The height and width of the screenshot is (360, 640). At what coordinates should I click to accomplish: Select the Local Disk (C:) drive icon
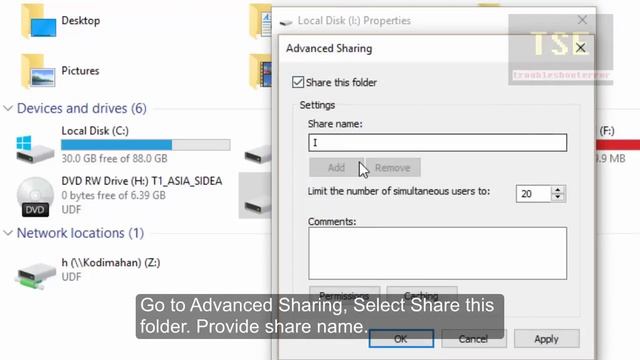point(35,149)
